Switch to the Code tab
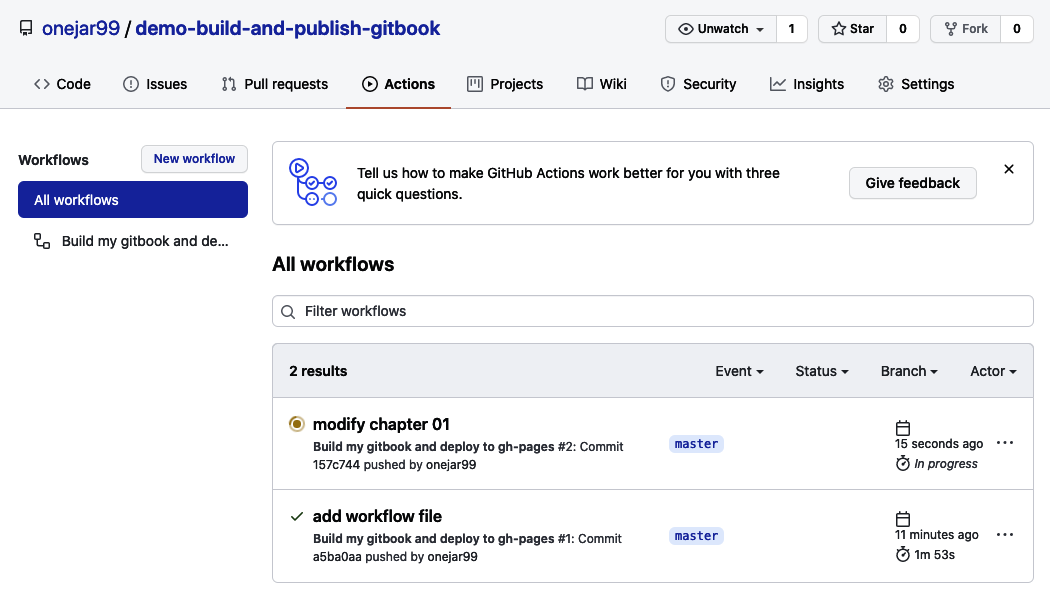 click(x=62, y=84)
